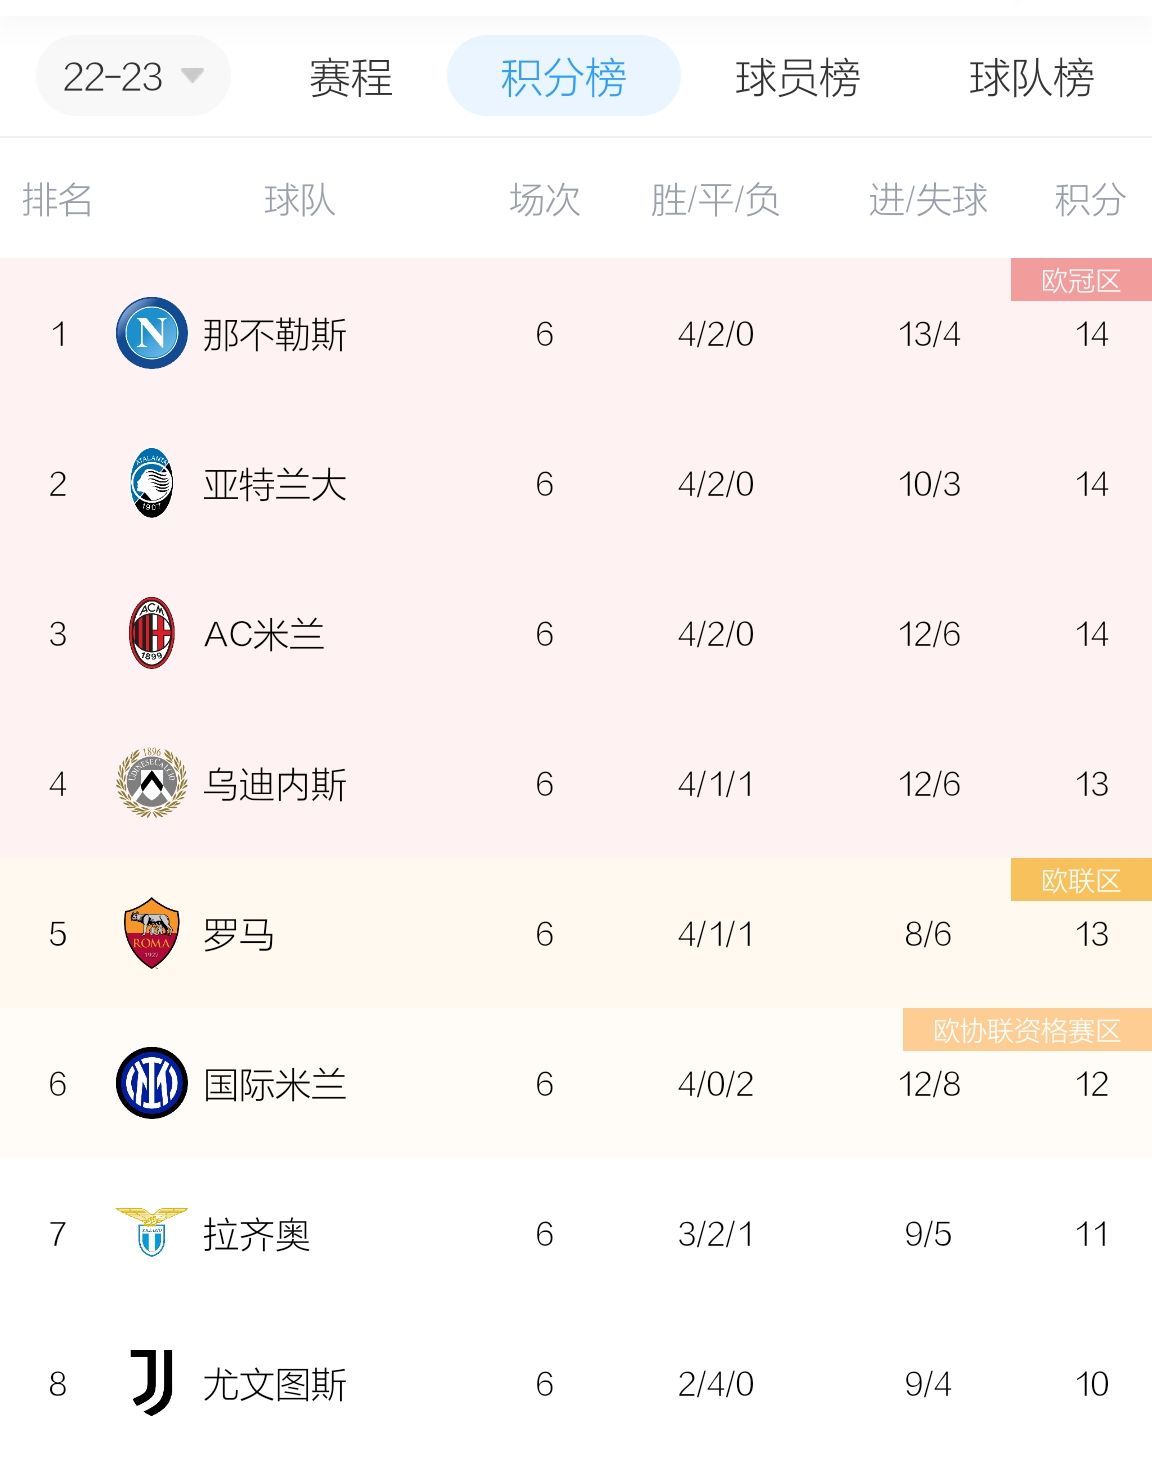This screenshot has width=1152, height=1474.
Task: Click the 欧协联资格赛区 label
Action: [1027, 1030]
